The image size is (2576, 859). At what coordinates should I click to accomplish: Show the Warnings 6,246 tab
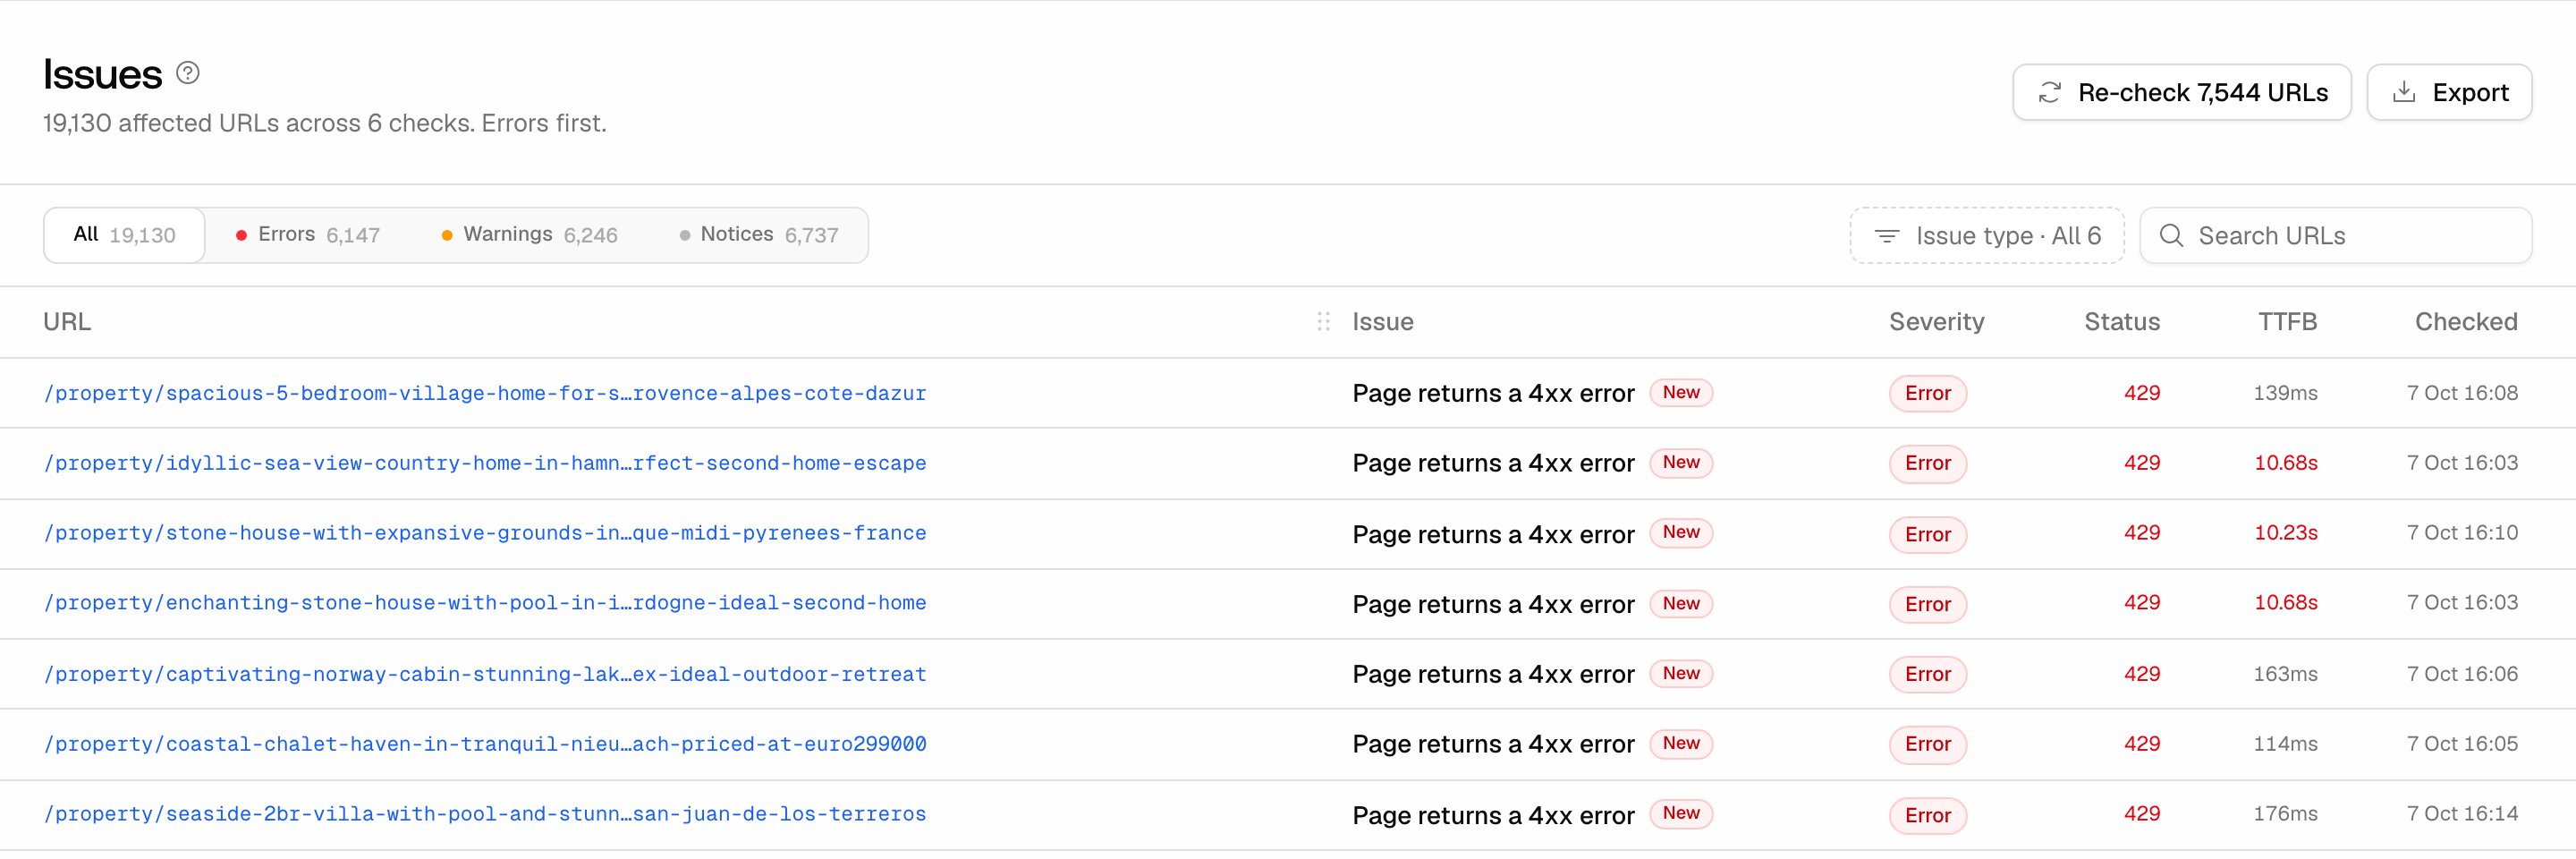(x=530, y=235)
